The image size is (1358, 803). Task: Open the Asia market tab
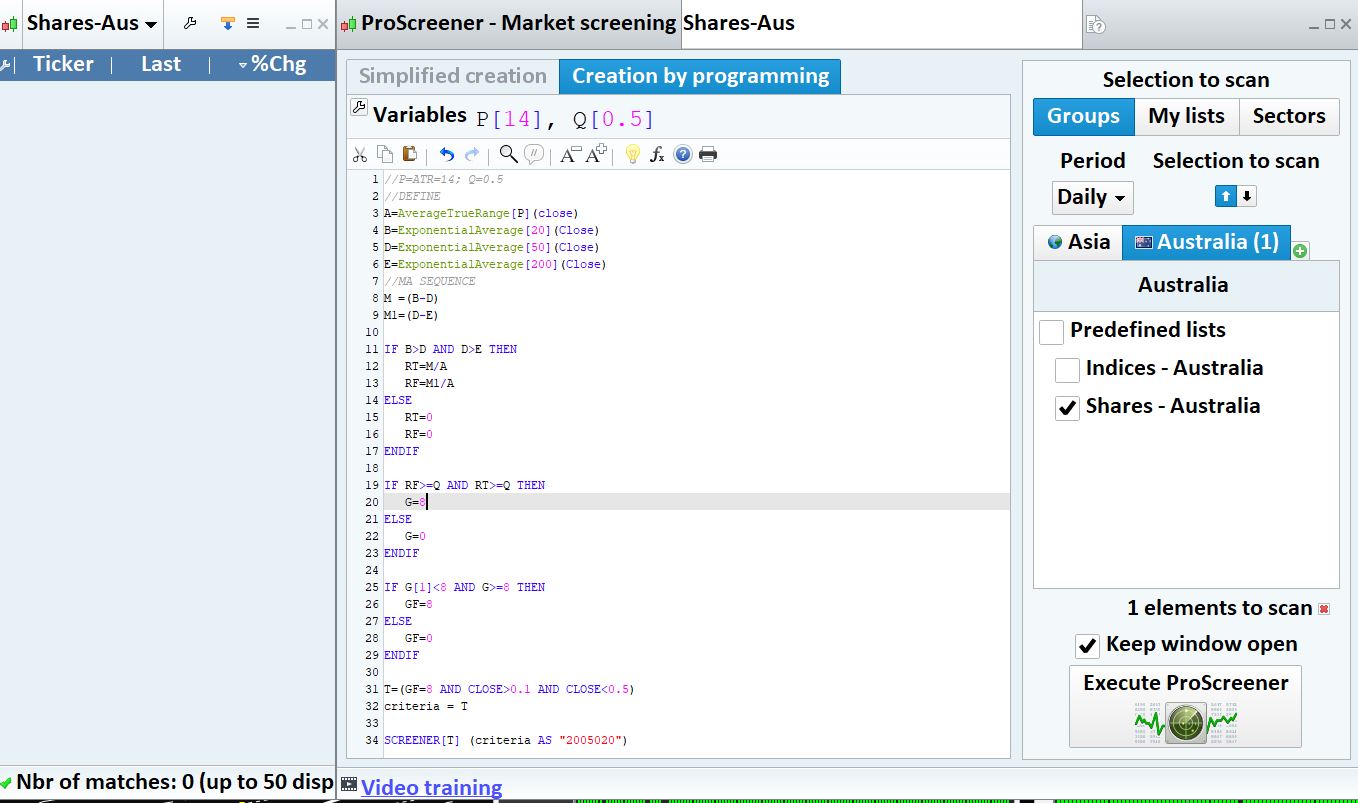1078,242
